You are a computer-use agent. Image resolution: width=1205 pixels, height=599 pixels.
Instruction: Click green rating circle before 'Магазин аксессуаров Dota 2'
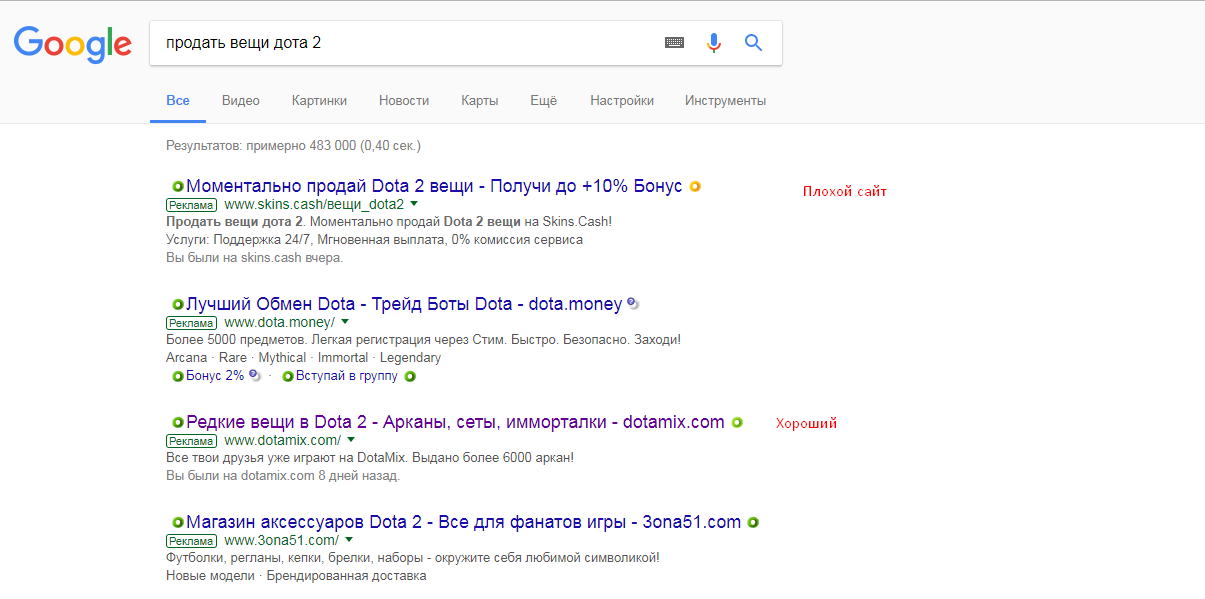point(178,522)
